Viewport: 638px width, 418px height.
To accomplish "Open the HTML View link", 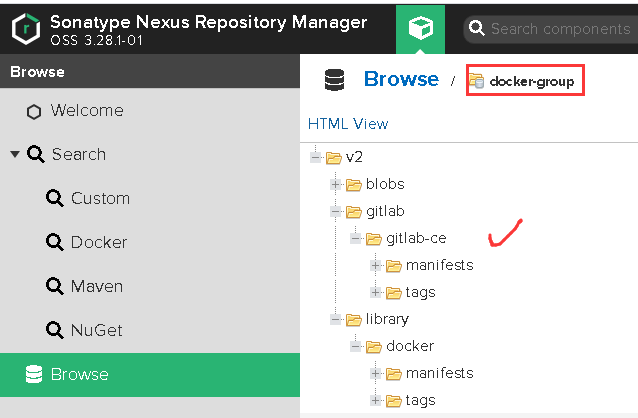I will 348,124.
